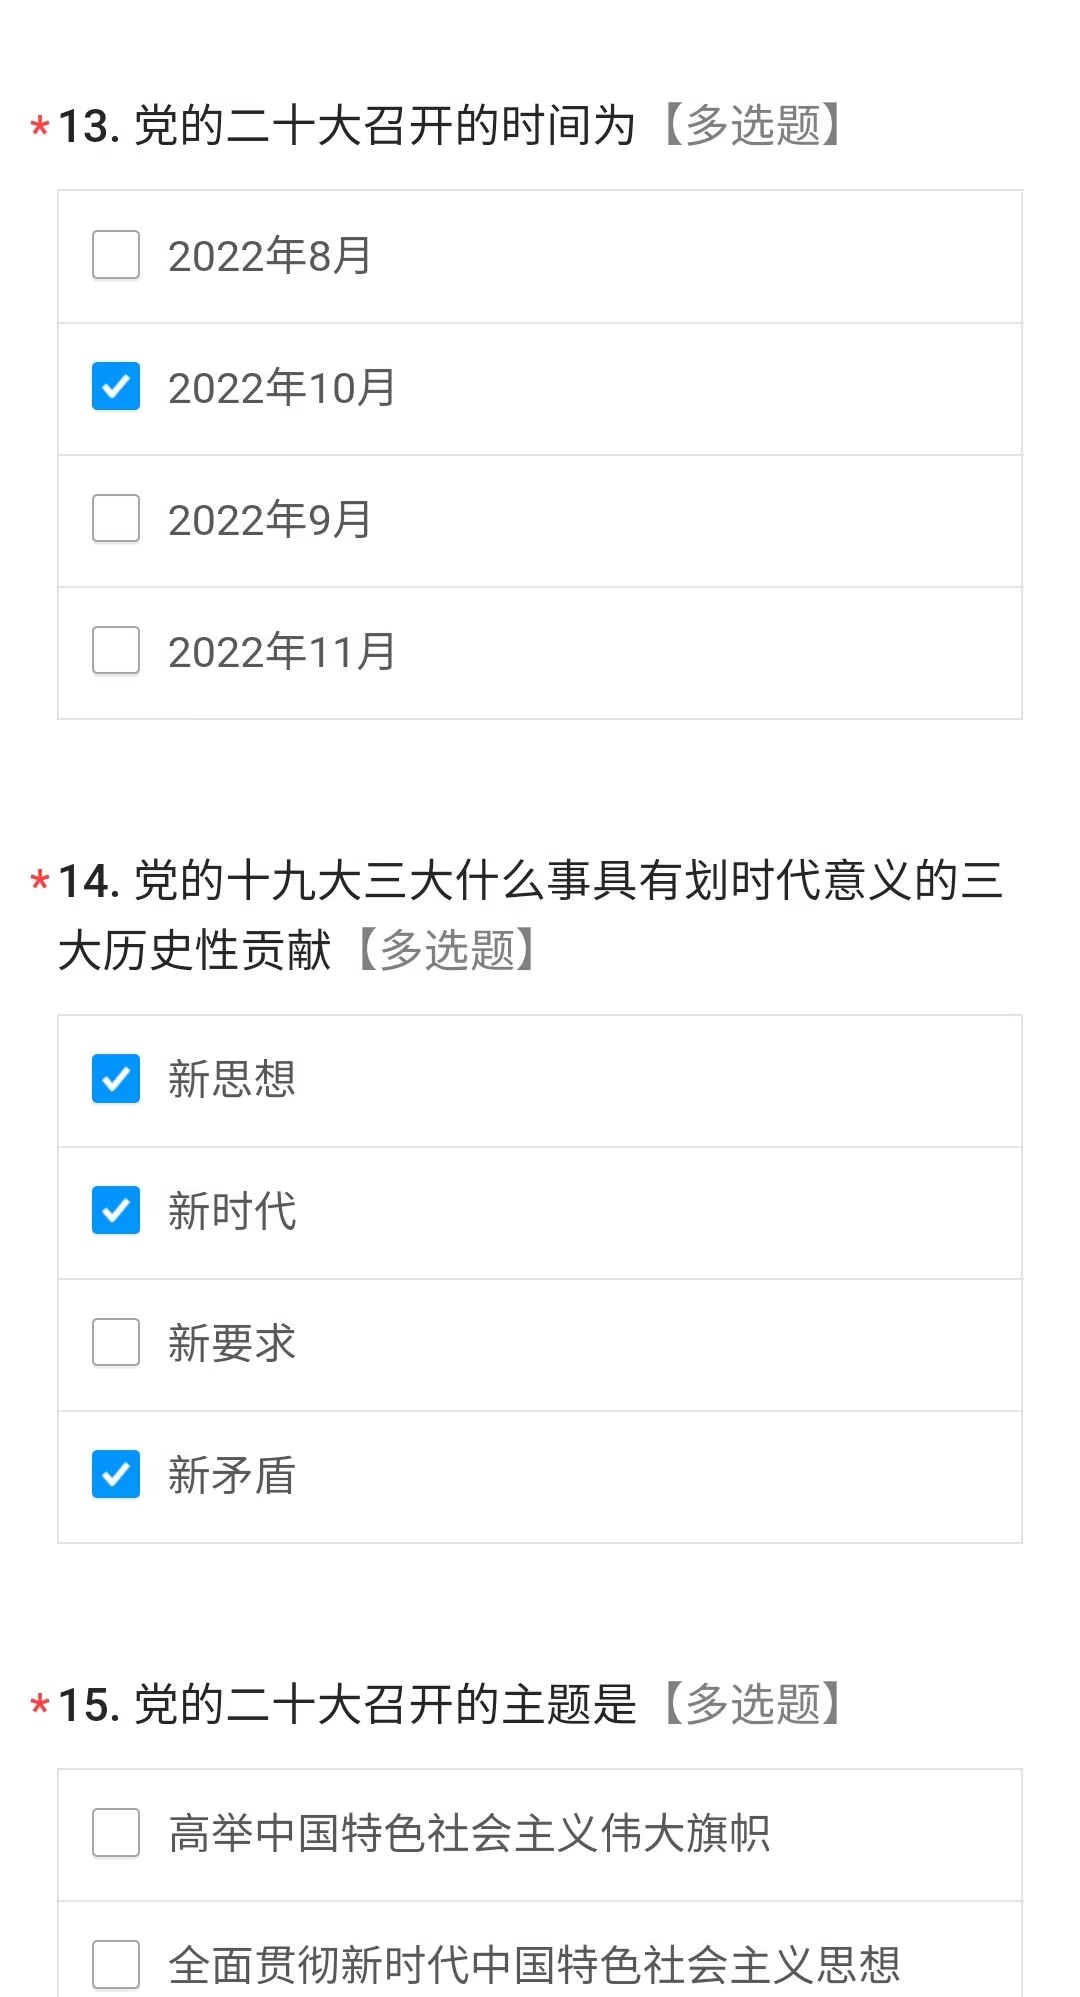
Task: Check 高举中国特色社会主义伟大旗帜 checkbox
Action: (x=116, y=1833)
